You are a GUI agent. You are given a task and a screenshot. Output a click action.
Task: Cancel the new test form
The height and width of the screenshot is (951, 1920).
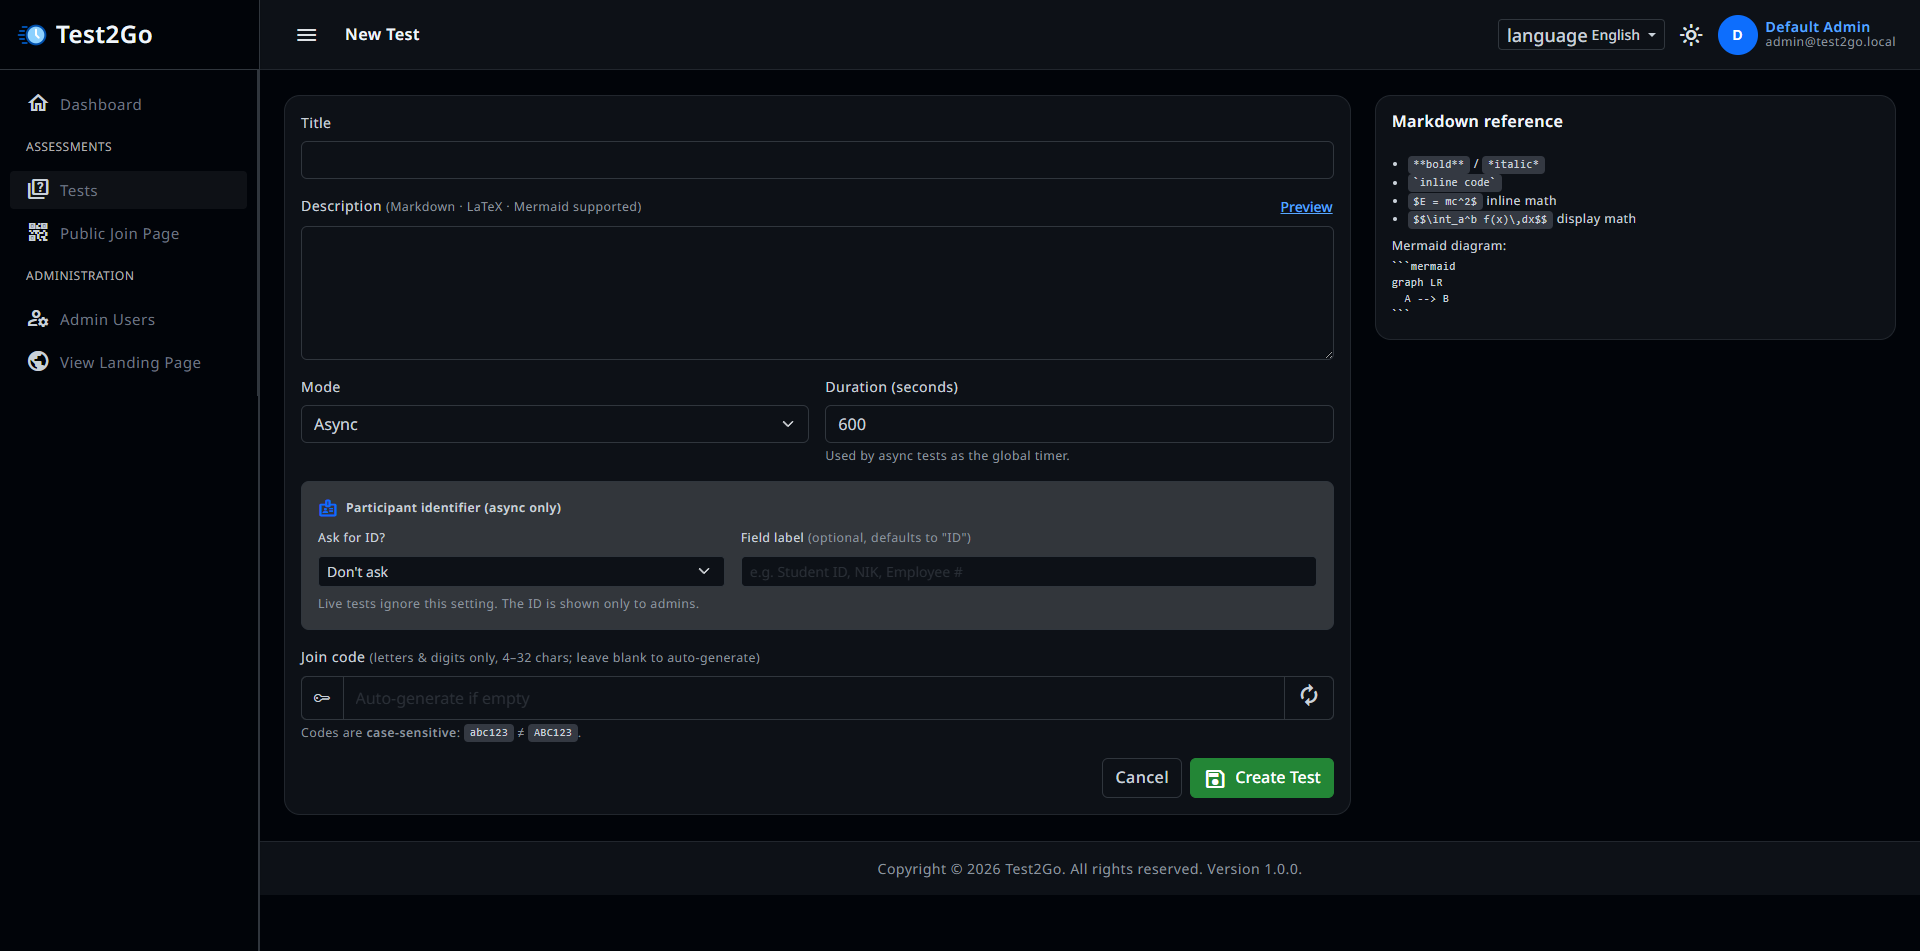click(1141, 778)
